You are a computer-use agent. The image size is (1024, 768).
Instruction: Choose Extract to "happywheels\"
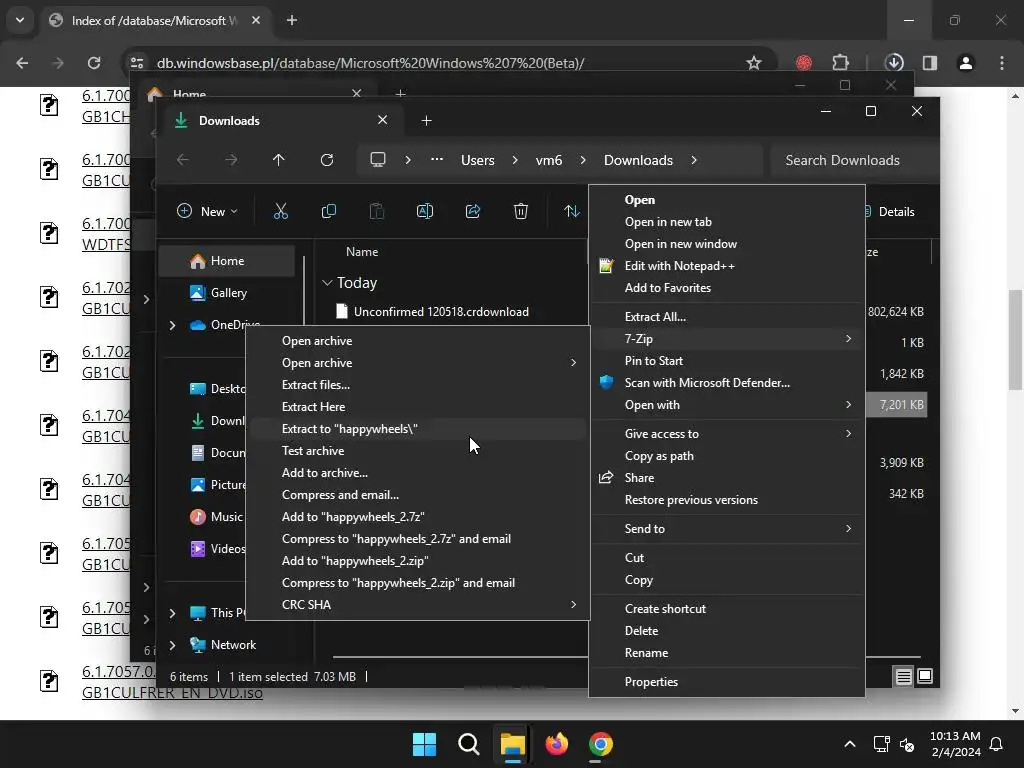(417, 428)
